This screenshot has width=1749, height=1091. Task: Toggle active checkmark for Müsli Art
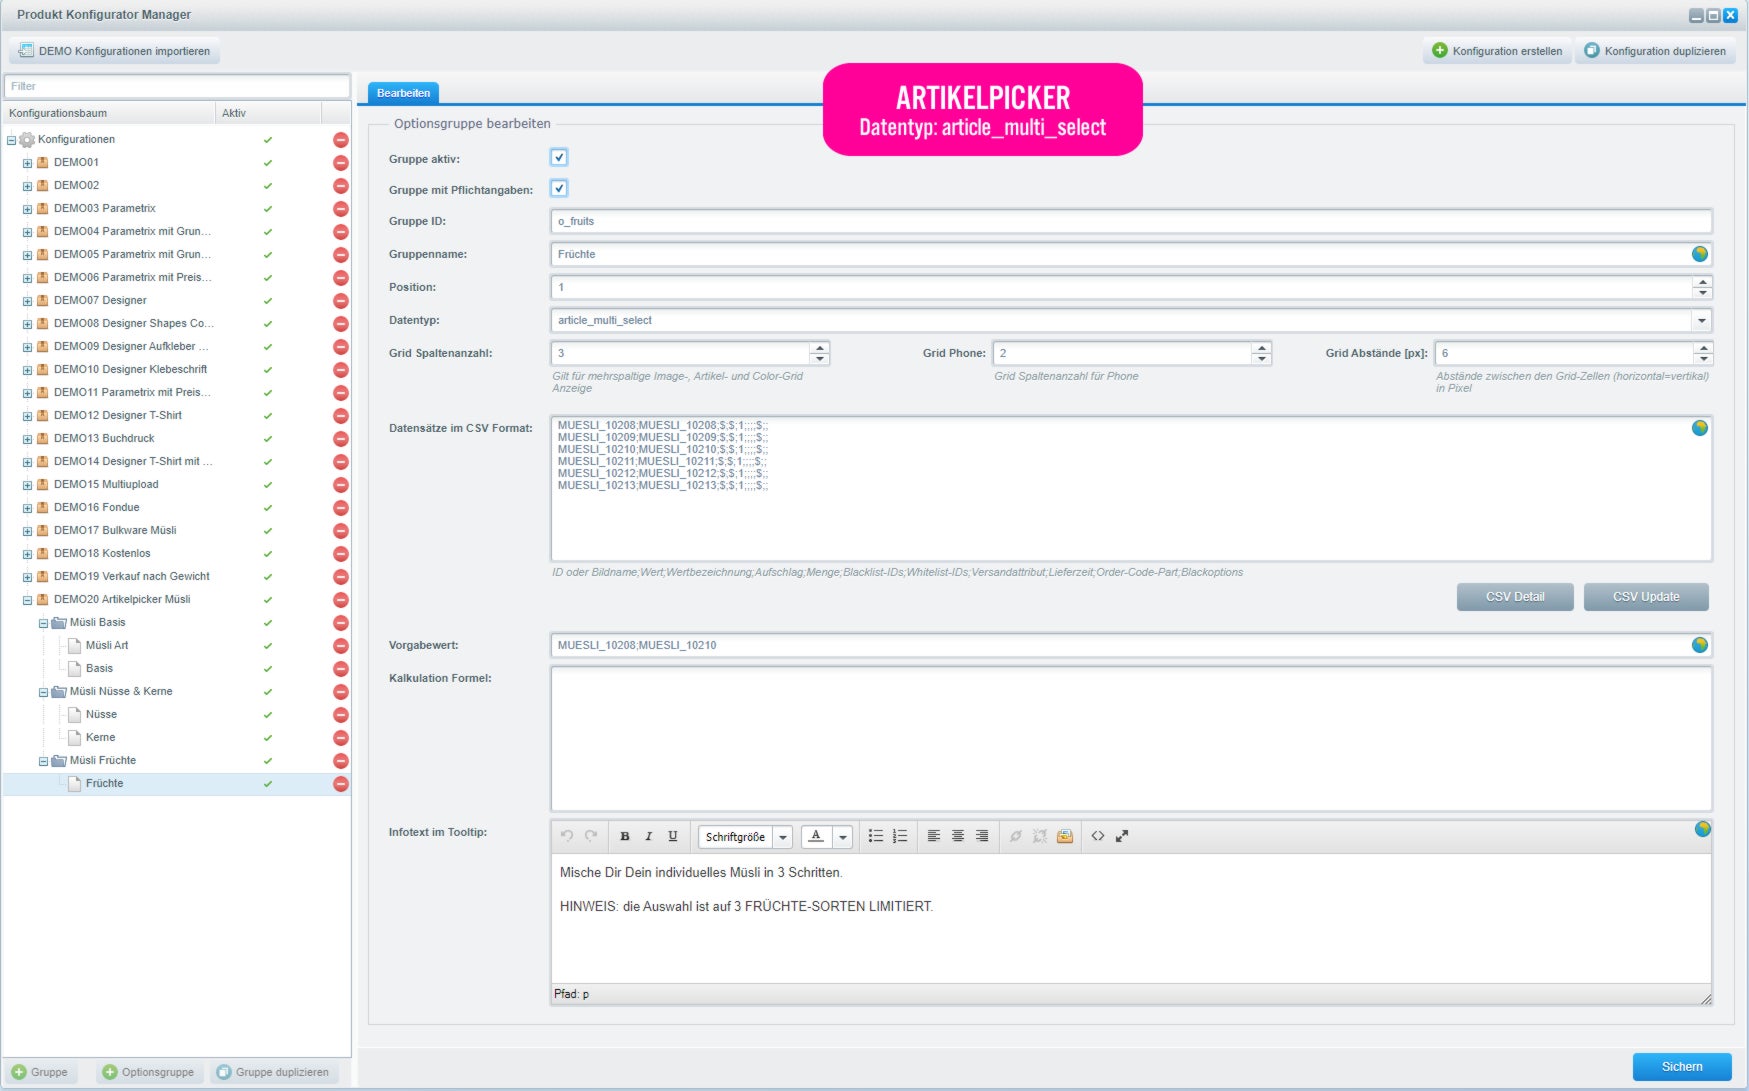pyautogui.click(x=268, y=646)
